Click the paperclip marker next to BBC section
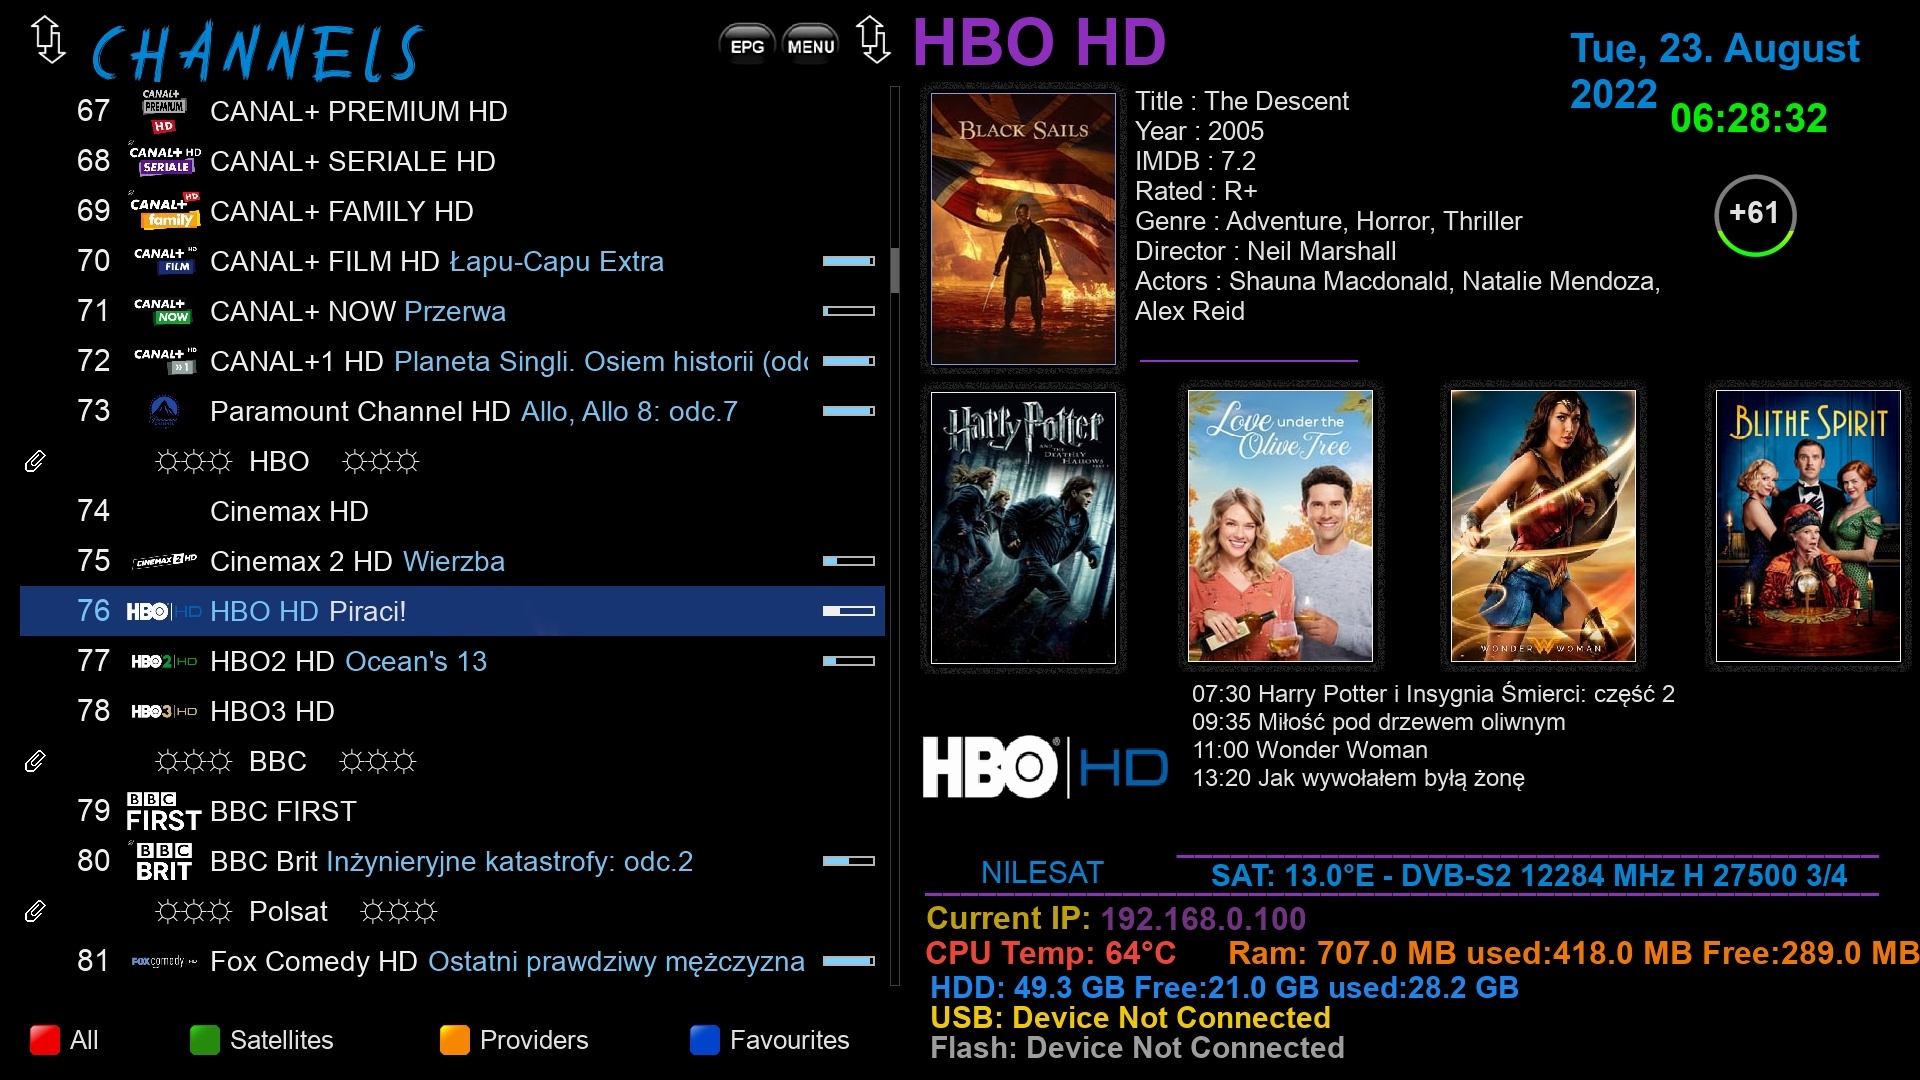 pos(35,761)
